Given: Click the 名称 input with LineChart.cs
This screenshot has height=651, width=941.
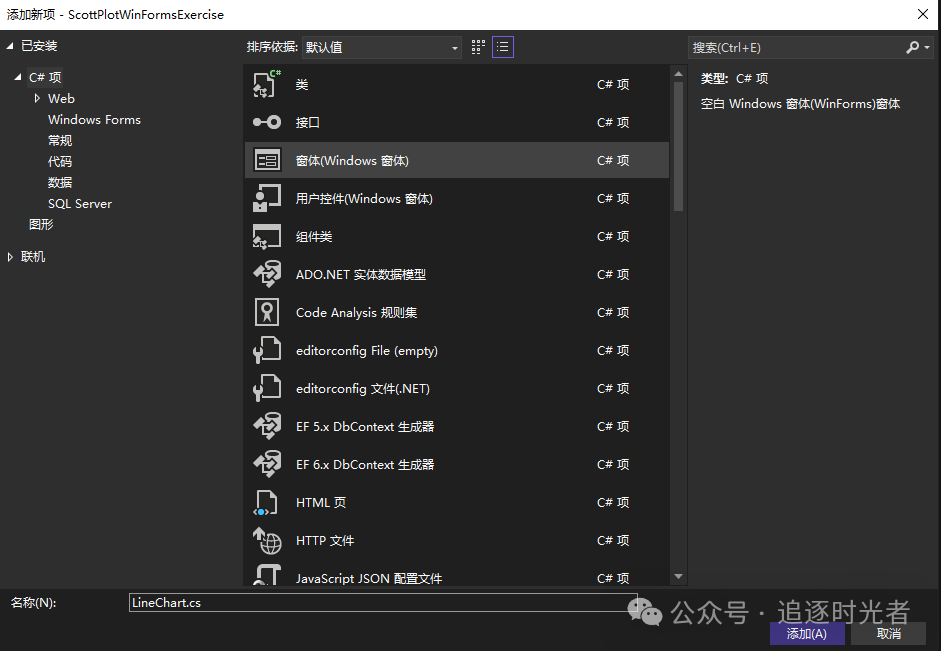Looking at the screenshot, I should 383,602.
